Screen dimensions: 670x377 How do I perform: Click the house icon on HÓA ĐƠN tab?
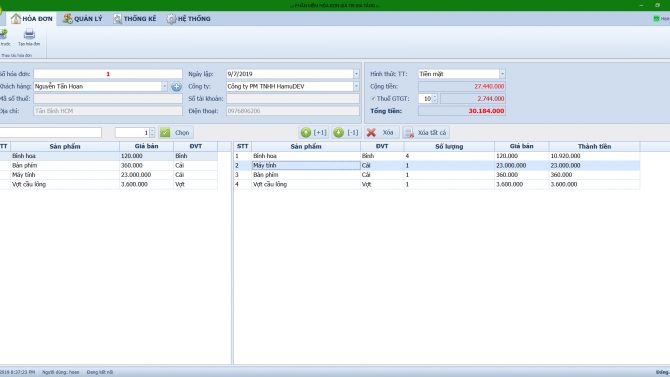[16, 18]
